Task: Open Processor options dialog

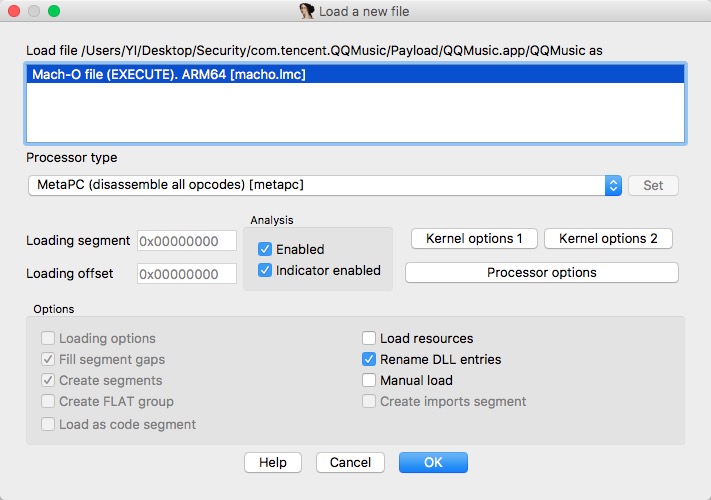Action: pyautogui.click(x=541, y=272)
